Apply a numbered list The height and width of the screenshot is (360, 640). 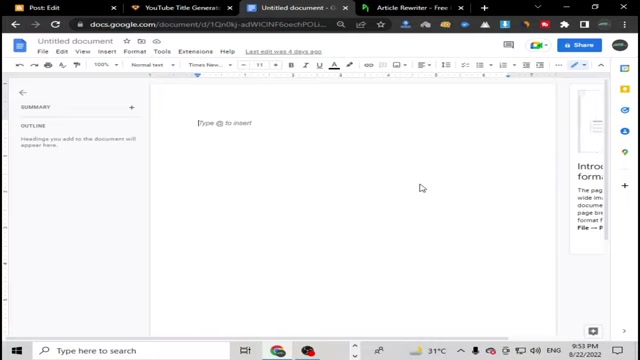pos(503,65)
